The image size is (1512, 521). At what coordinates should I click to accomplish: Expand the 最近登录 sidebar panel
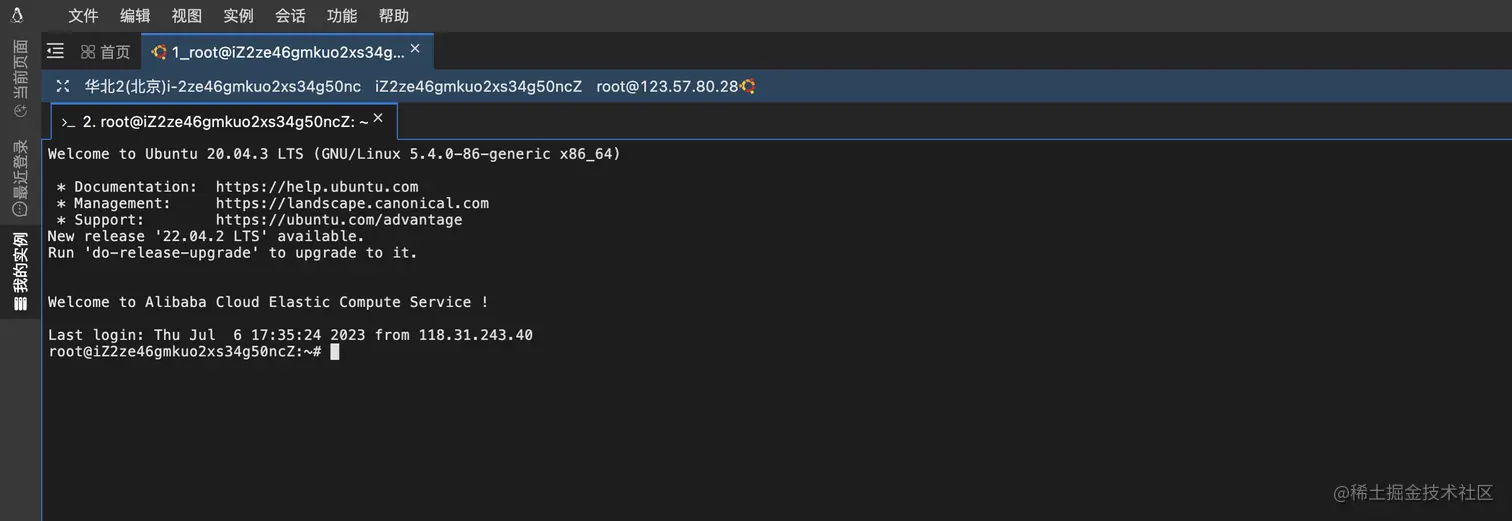point(20,179)
